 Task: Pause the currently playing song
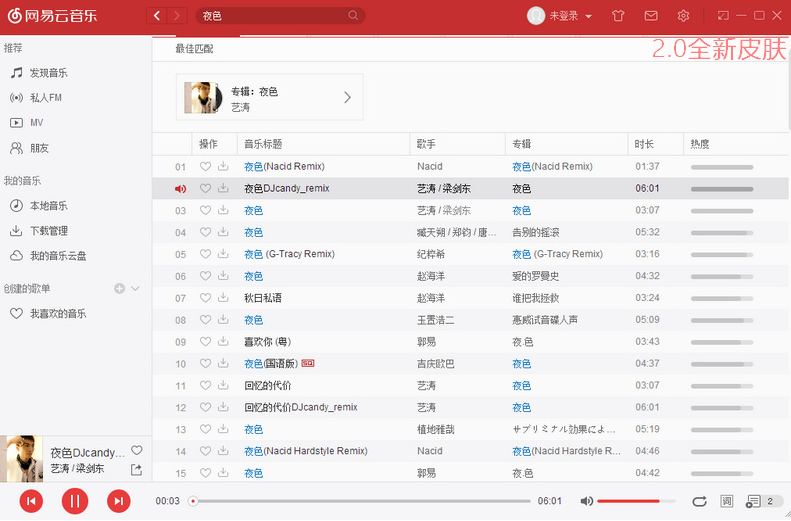(75, 501)
